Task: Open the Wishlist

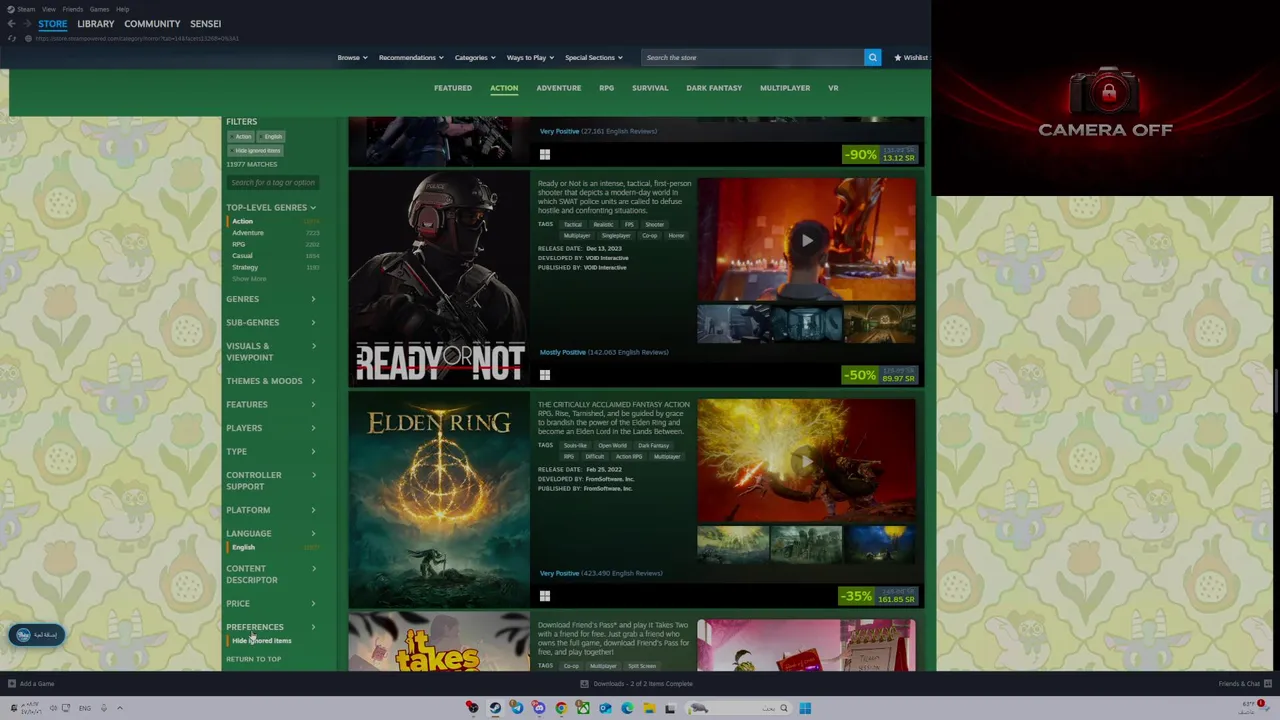Action: pyautogui.click(x=911, y=57)
